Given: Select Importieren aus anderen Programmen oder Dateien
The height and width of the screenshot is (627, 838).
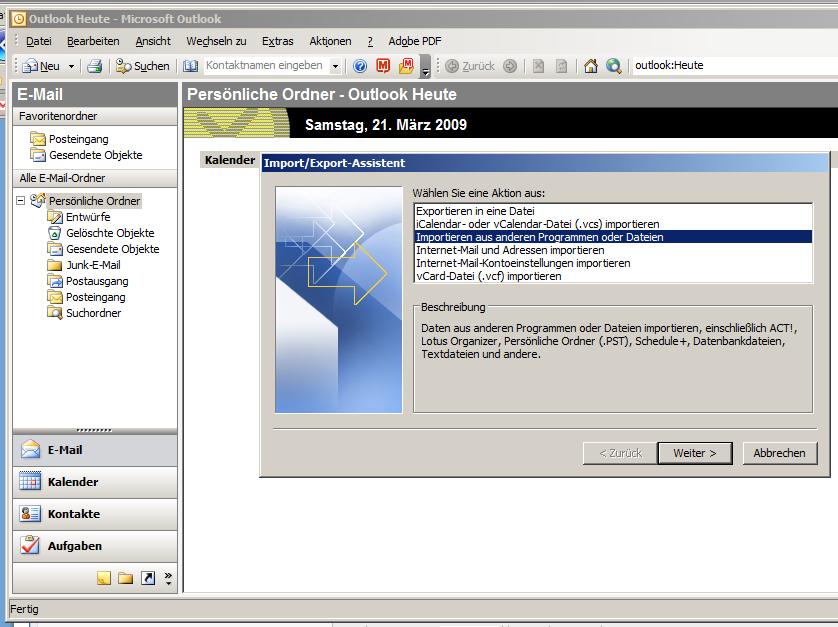Looking at the screenshot, I should pyautogui.click(x=613, y=237).
